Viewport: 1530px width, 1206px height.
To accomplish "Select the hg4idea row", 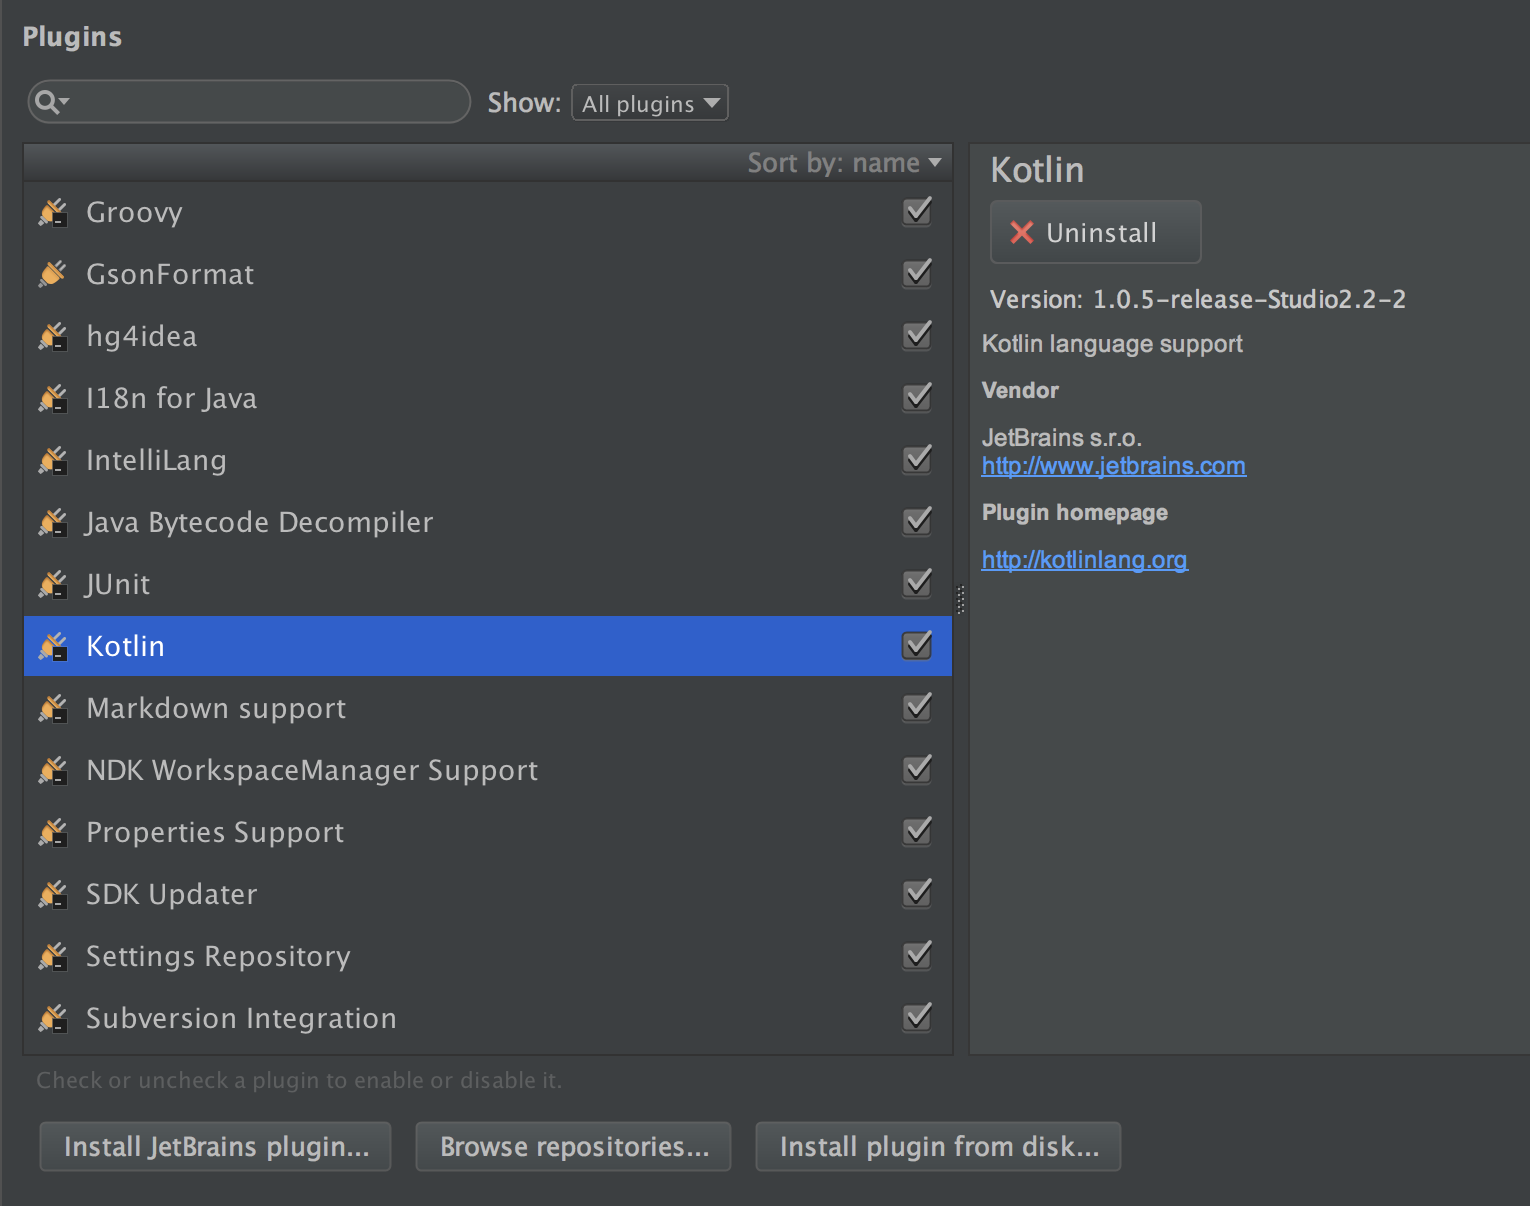I will click(x=488, y=336).
